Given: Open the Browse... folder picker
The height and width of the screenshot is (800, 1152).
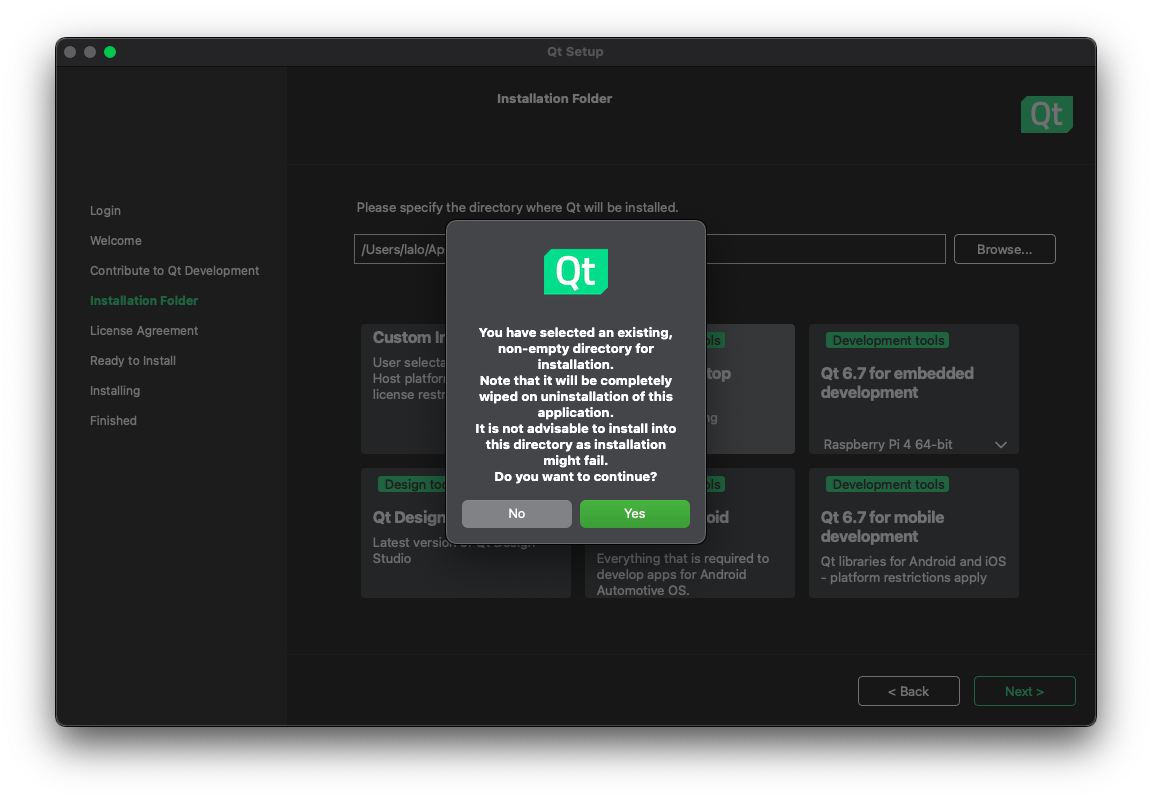Looking at the screenshot, I should 1004,249.
